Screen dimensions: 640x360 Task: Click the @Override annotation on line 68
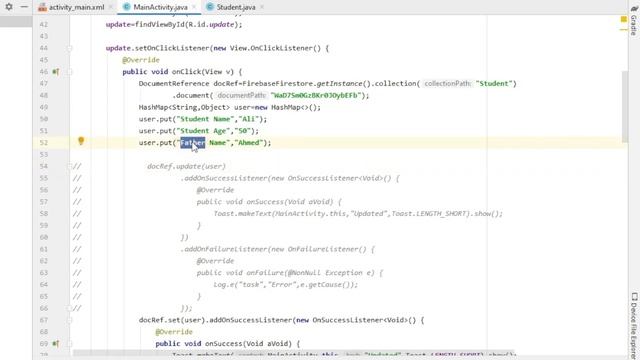(x=174, y=332)
